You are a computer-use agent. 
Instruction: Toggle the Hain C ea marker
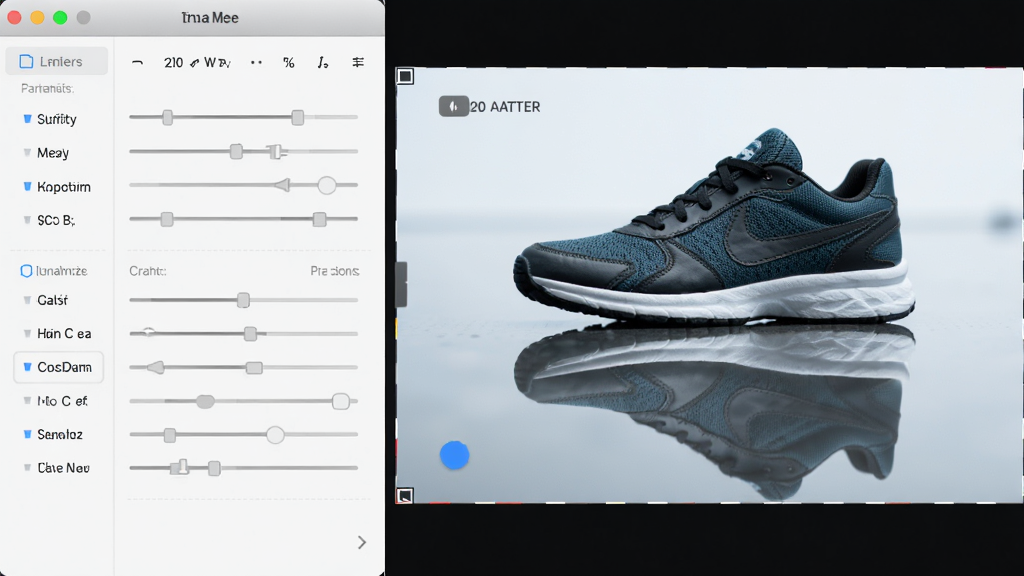coord(27,334)
